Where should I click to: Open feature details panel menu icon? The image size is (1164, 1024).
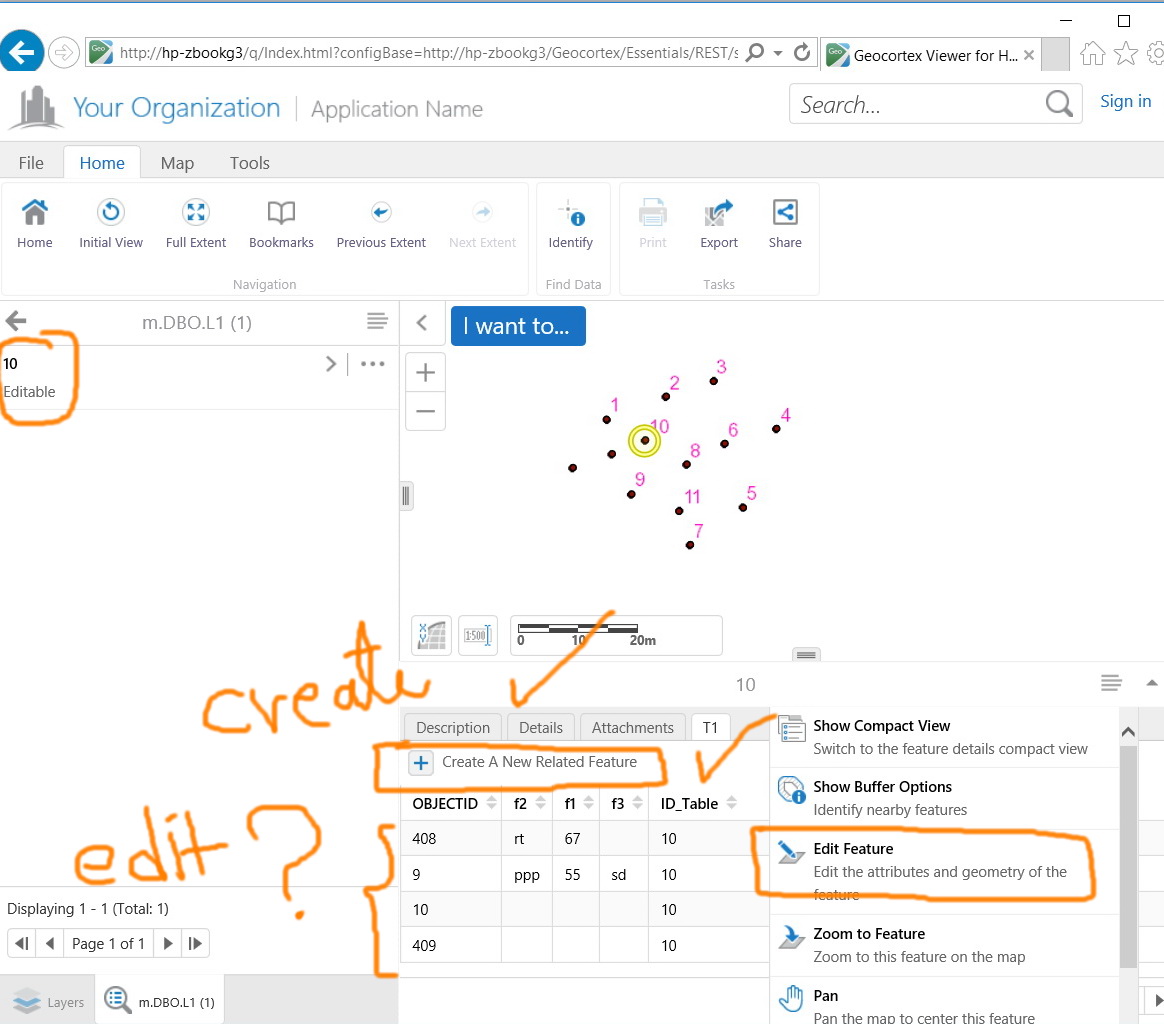tap(1111, 682)
